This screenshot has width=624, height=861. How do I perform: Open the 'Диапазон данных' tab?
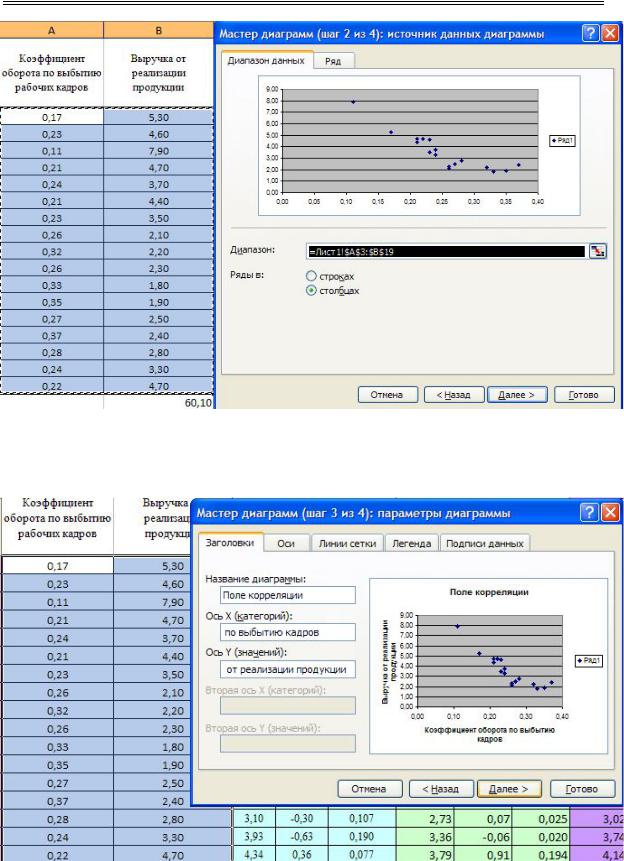pyautogui.click(x=266, y=60)
